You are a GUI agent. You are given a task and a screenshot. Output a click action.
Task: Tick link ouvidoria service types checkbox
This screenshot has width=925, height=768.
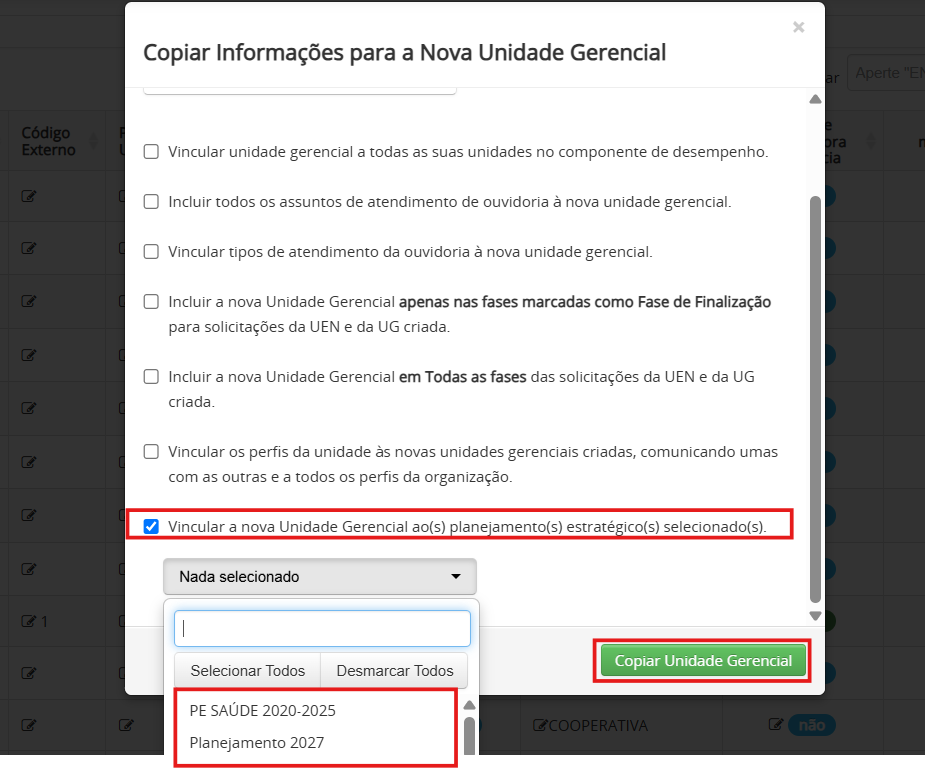coord(151,252)
